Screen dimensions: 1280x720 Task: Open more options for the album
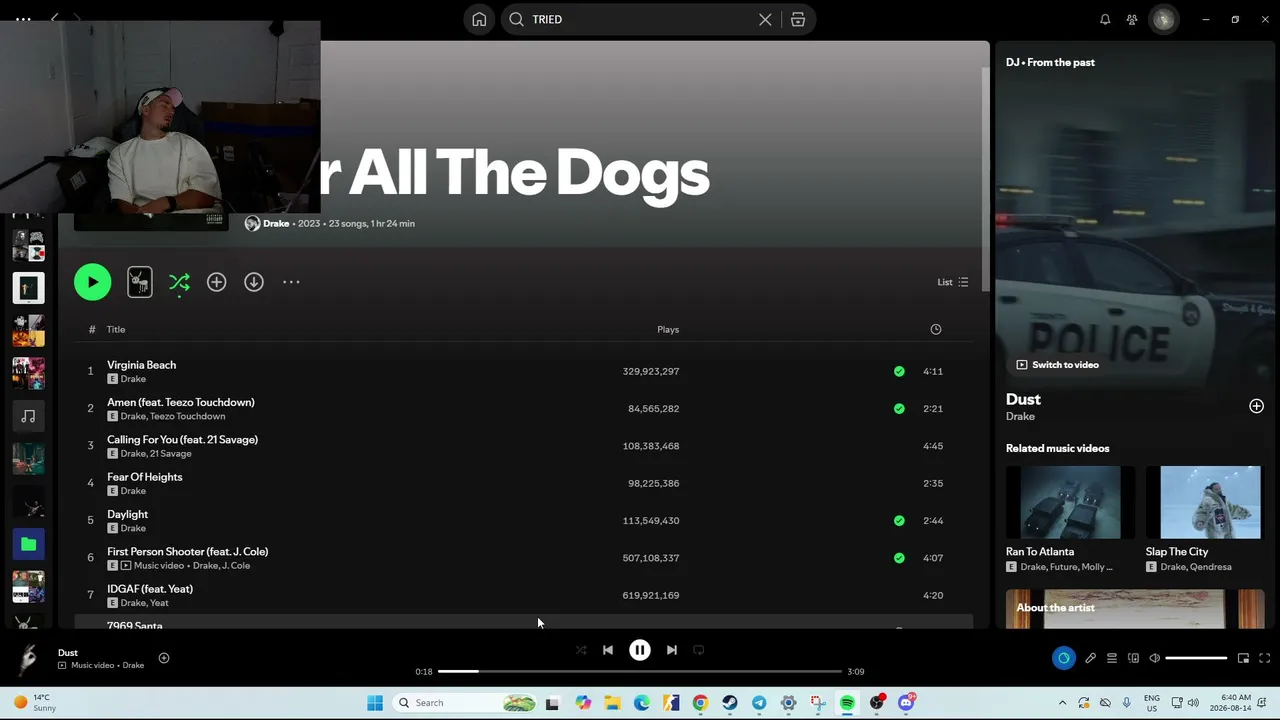(x=291, y=282)
